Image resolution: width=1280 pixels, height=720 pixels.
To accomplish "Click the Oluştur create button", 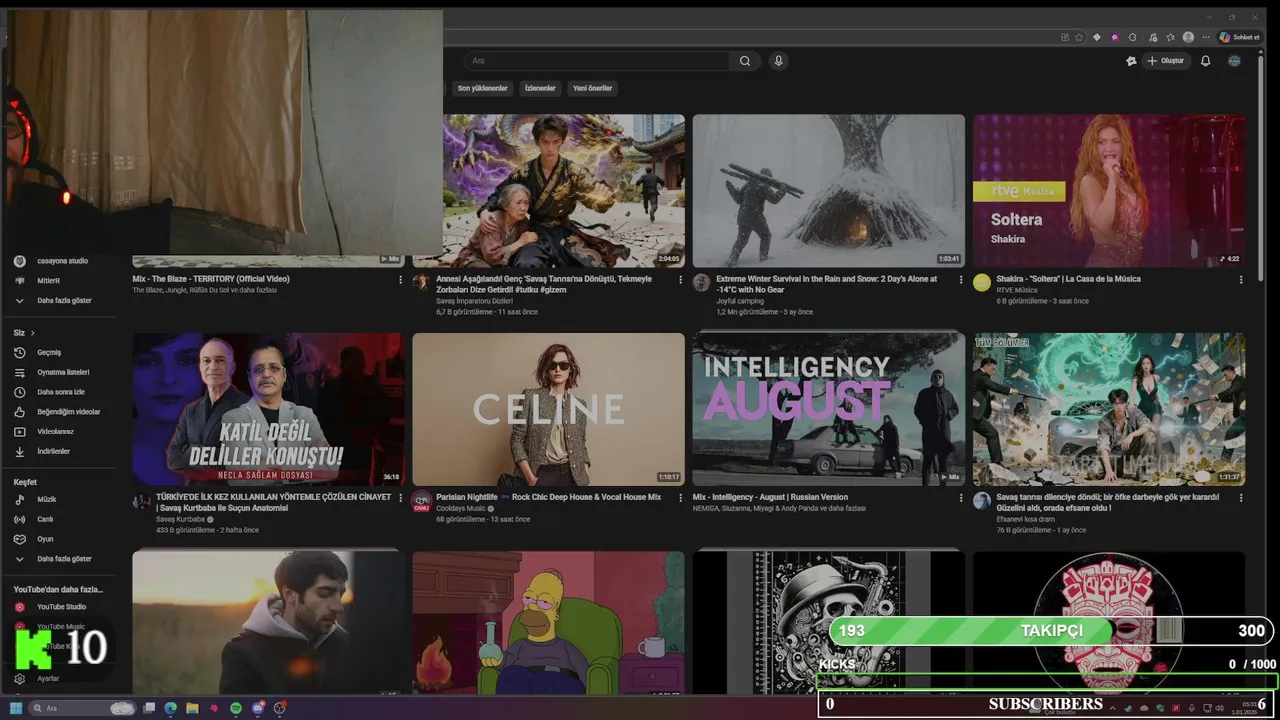I will 1166,61.
